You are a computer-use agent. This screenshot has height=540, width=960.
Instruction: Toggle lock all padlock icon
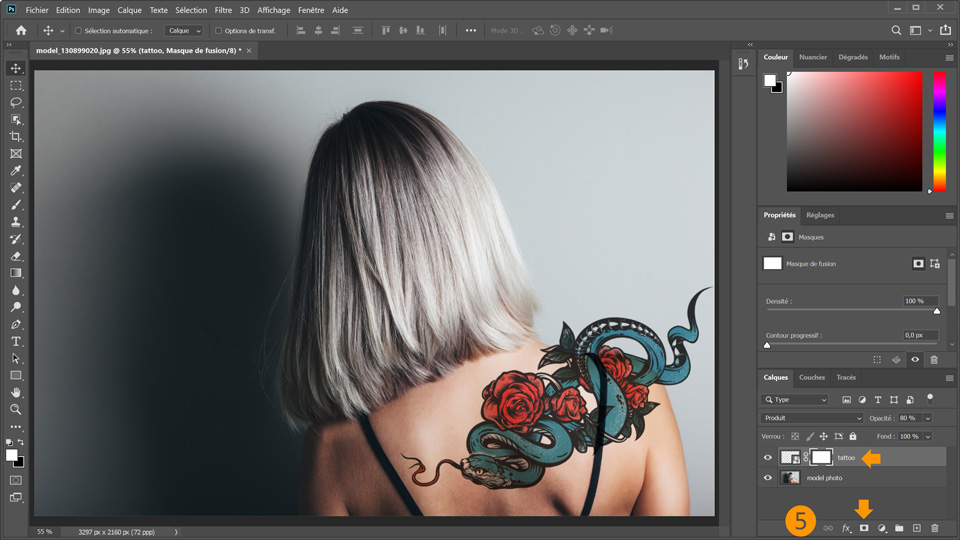click(x=853, y=437)
